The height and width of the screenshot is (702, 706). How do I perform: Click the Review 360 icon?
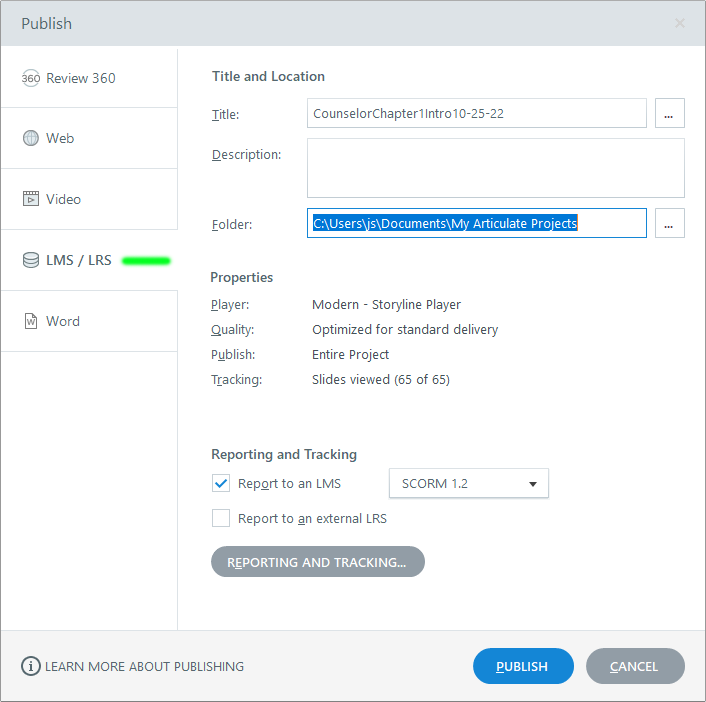[31, 78]
